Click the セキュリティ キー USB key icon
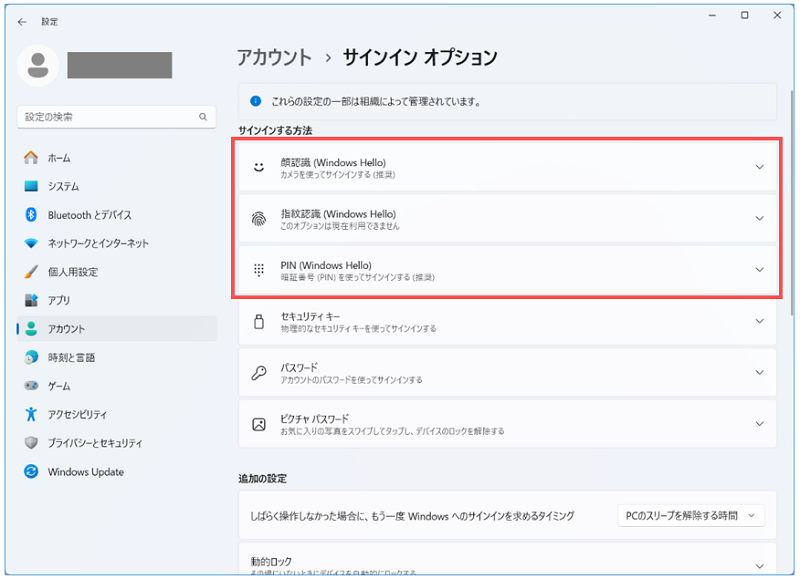The image size is (800, 579). pyautogui.click(x=259, y=321)
